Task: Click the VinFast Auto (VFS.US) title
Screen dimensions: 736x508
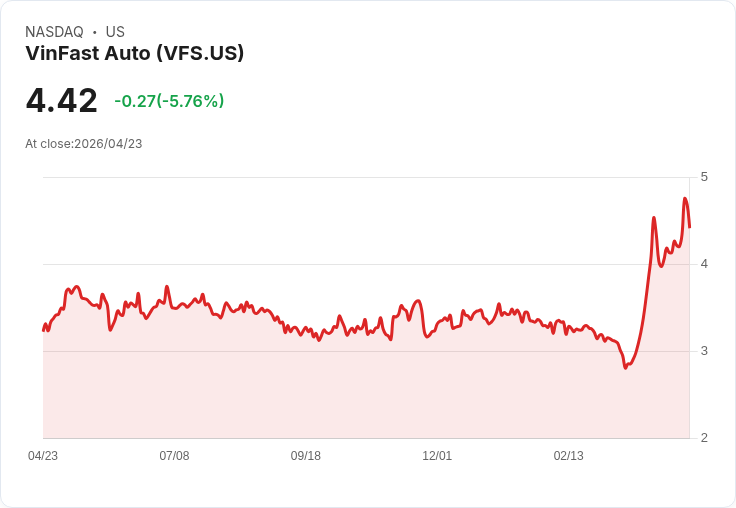Action: click(x=135, y=54)
